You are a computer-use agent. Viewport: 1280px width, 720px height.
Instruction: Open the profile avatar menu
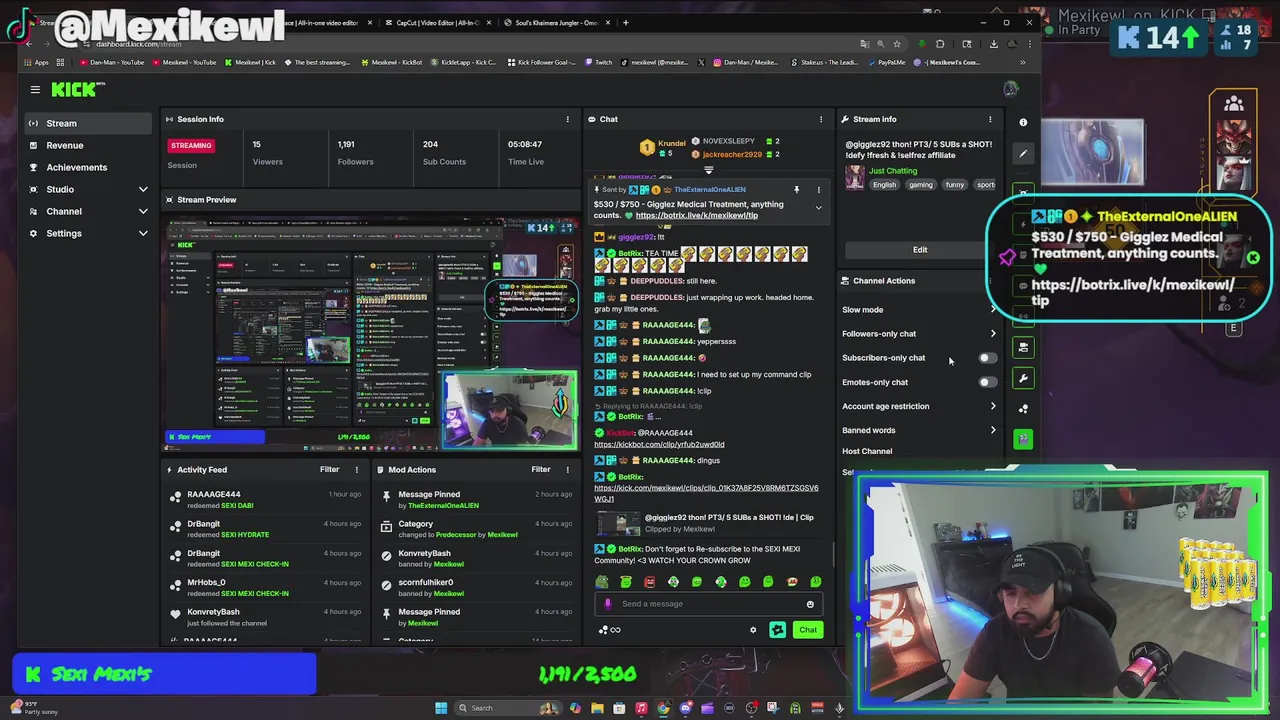[x=1011, y=89]
